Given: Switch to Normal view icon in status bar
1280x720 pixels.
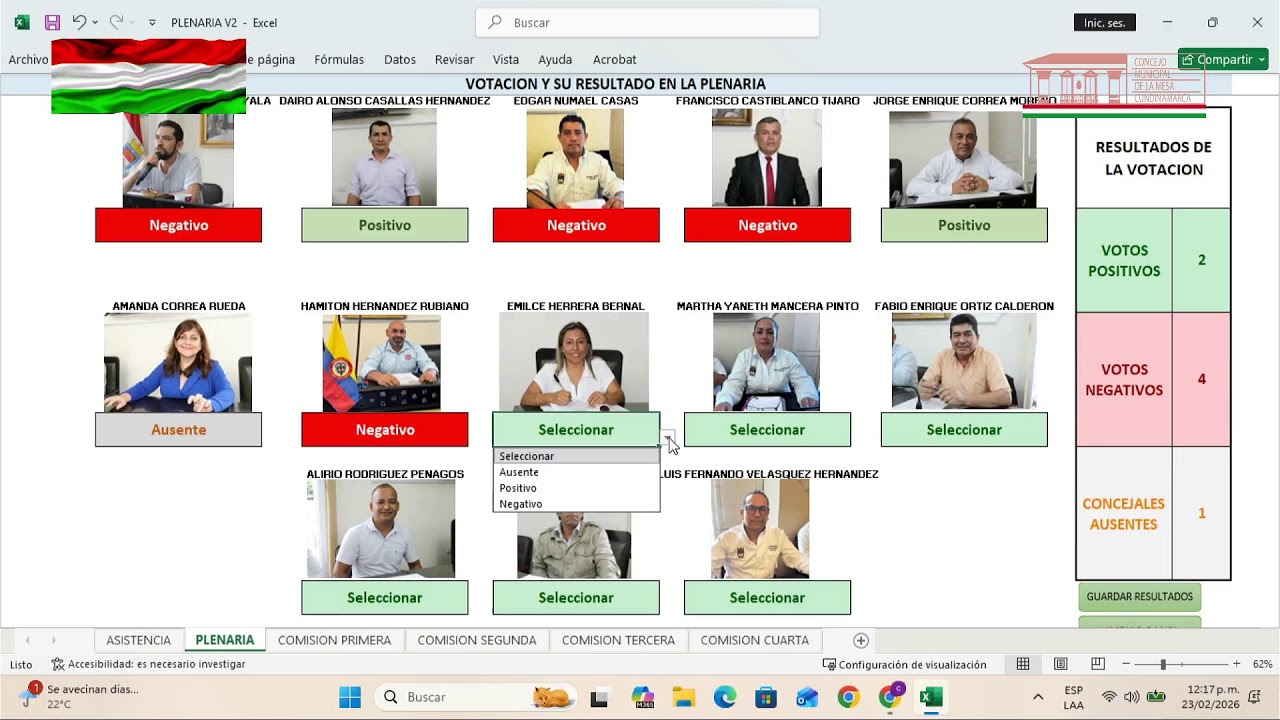Looking at the screenshot, I should 1023,664.
